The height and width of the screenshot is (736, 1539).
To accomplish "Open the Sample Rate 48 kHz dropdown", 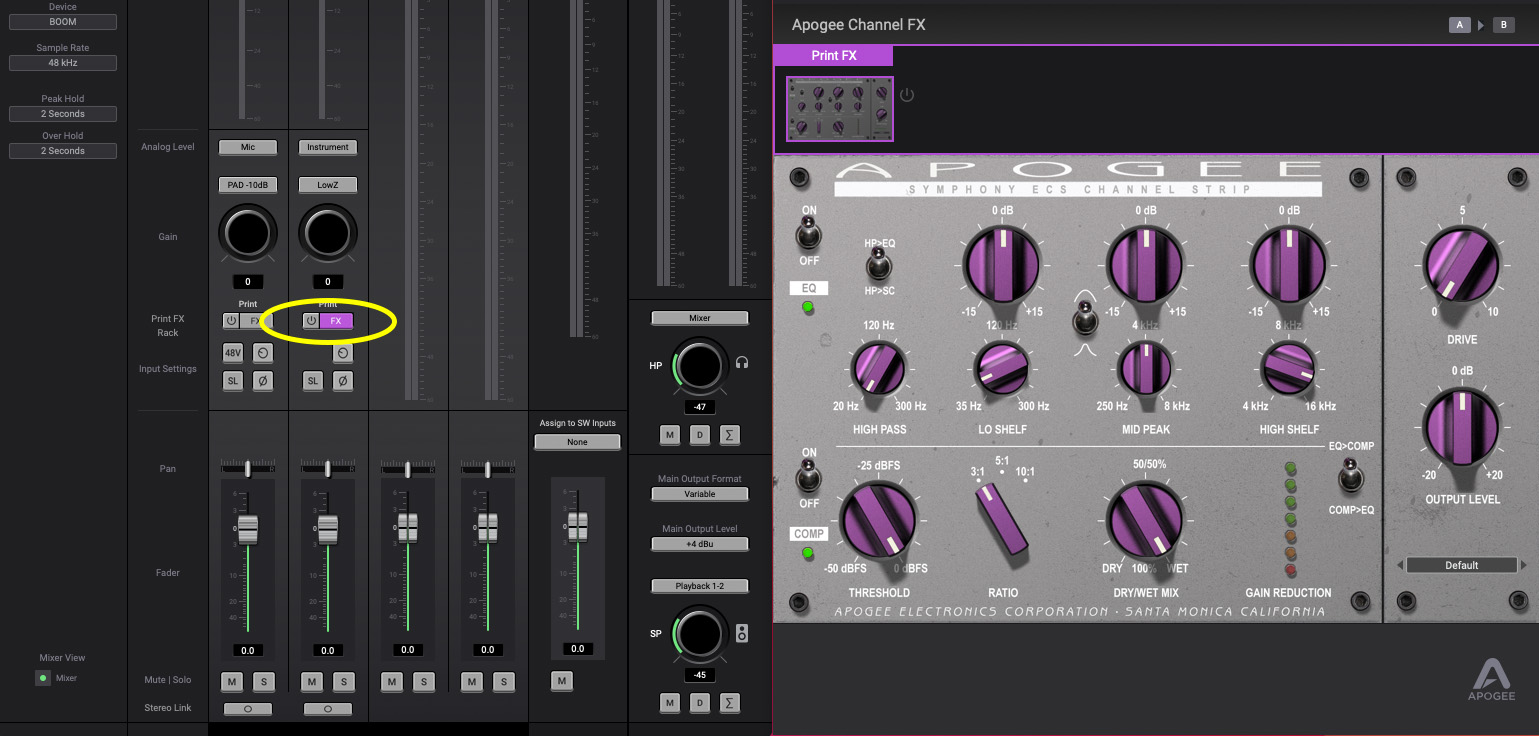I will (x=63, y=63).
